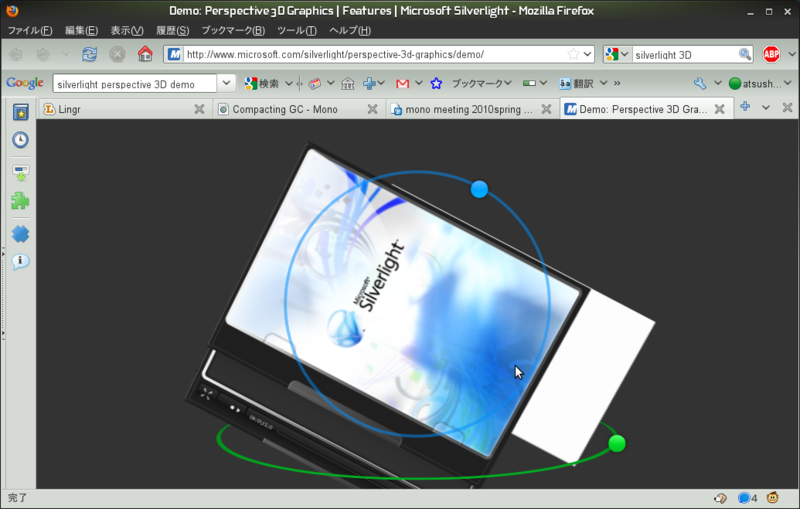Screen dimensions: 800x509
Task: Open the sidebar history clock icon
Action: (x=20, y=139)
